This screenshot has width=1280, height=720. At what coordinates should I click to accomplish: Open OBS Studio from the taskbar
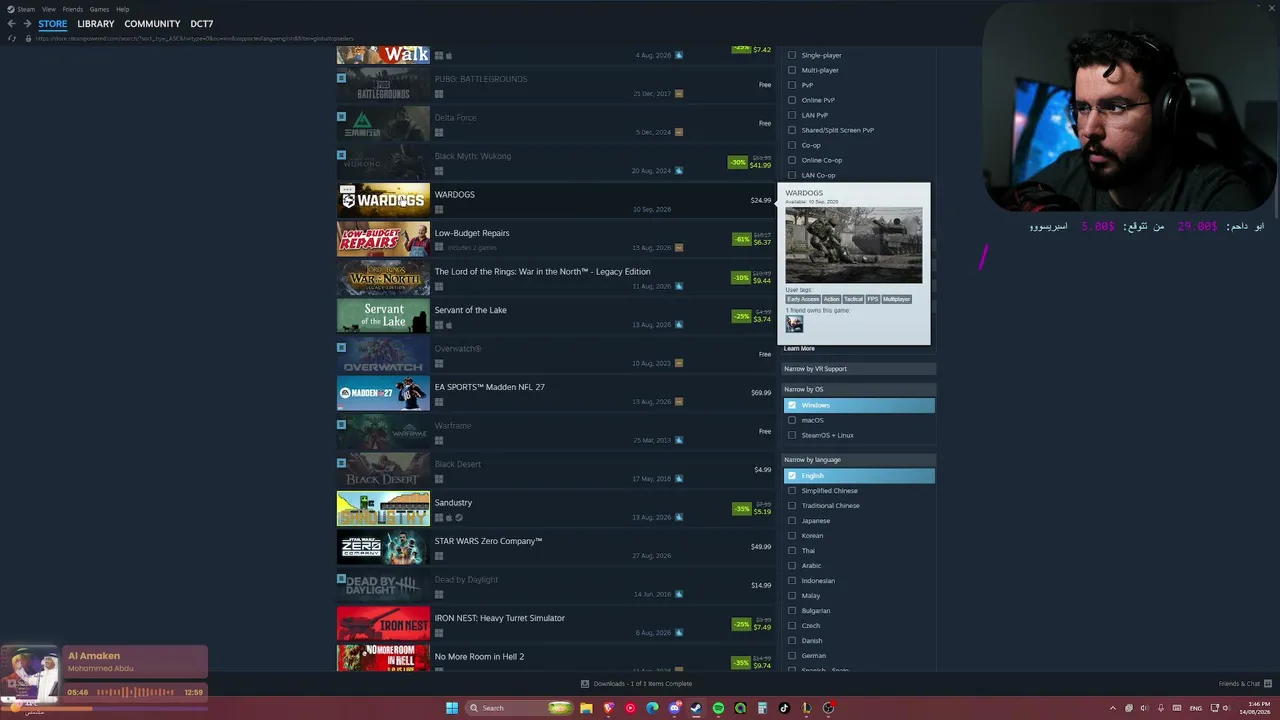pos(828,708)
